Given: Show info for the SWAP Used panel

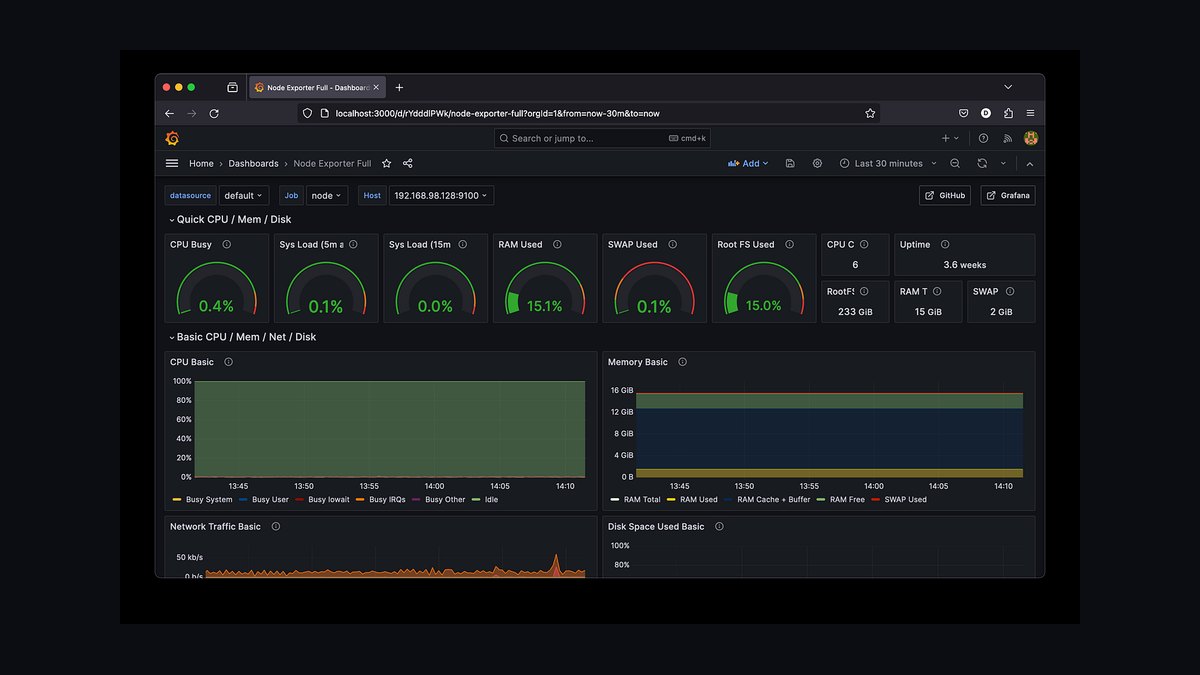Looking at the screenshot, I should 673,244.
